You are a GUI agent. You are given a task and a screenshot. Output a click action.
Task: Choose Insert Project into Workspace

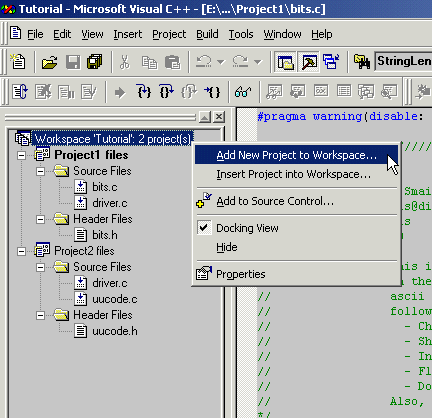pos(296,174)
